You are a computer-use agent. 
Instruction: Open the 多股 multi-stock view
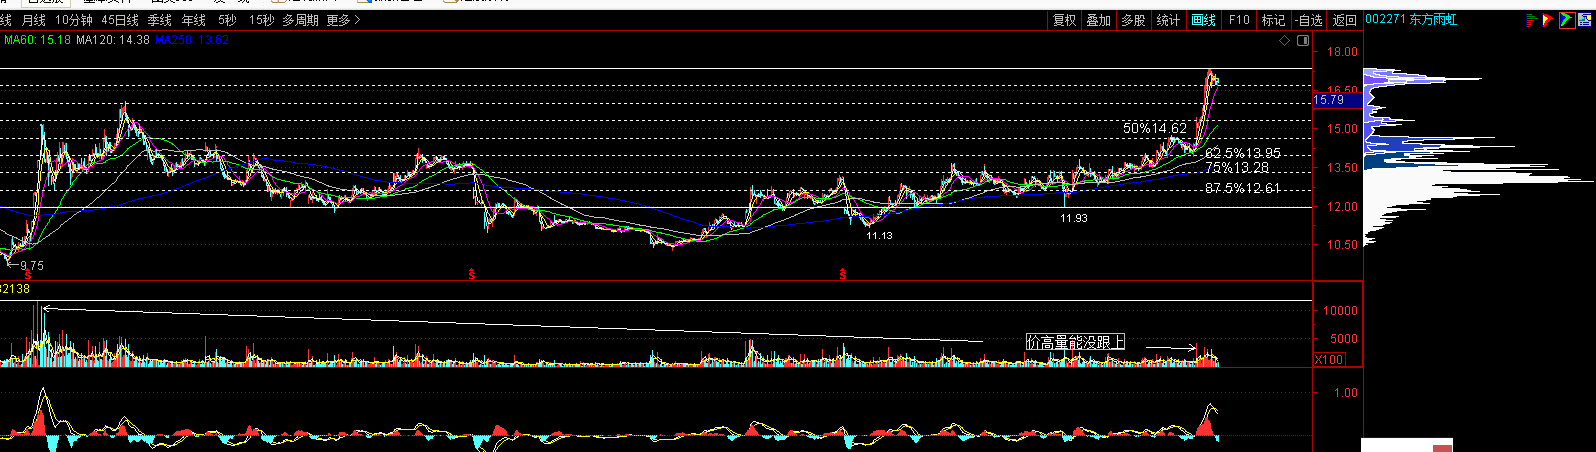click(1133, 20)
